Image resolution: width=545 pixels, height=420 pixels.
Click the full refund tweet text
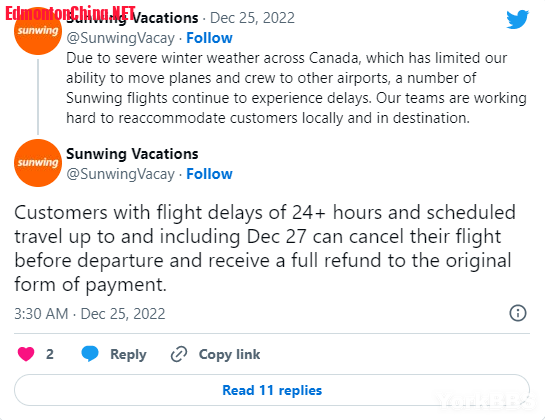pyautogui.click(x=265, y=248)
